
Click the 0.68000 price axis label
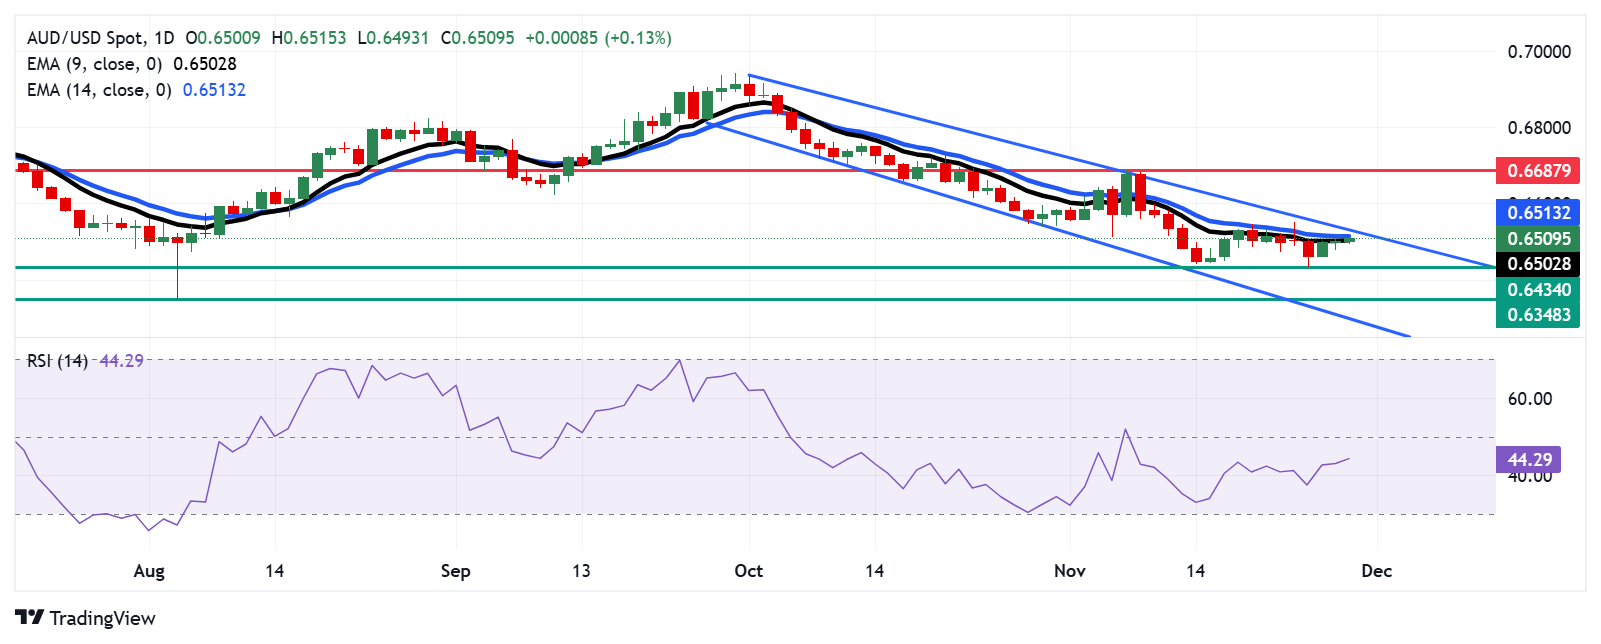[x=1539, y=128]
